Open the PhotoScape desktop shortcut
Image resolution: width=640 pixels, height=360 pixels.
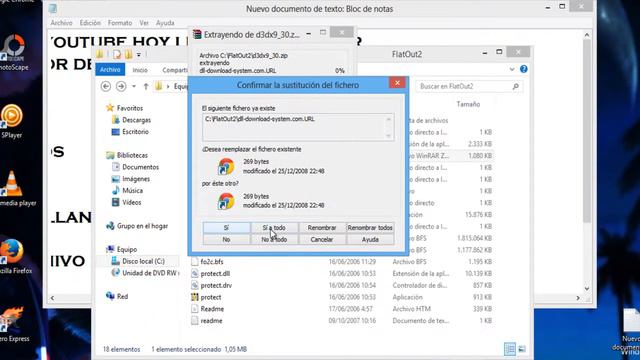[x=14, y=52]
